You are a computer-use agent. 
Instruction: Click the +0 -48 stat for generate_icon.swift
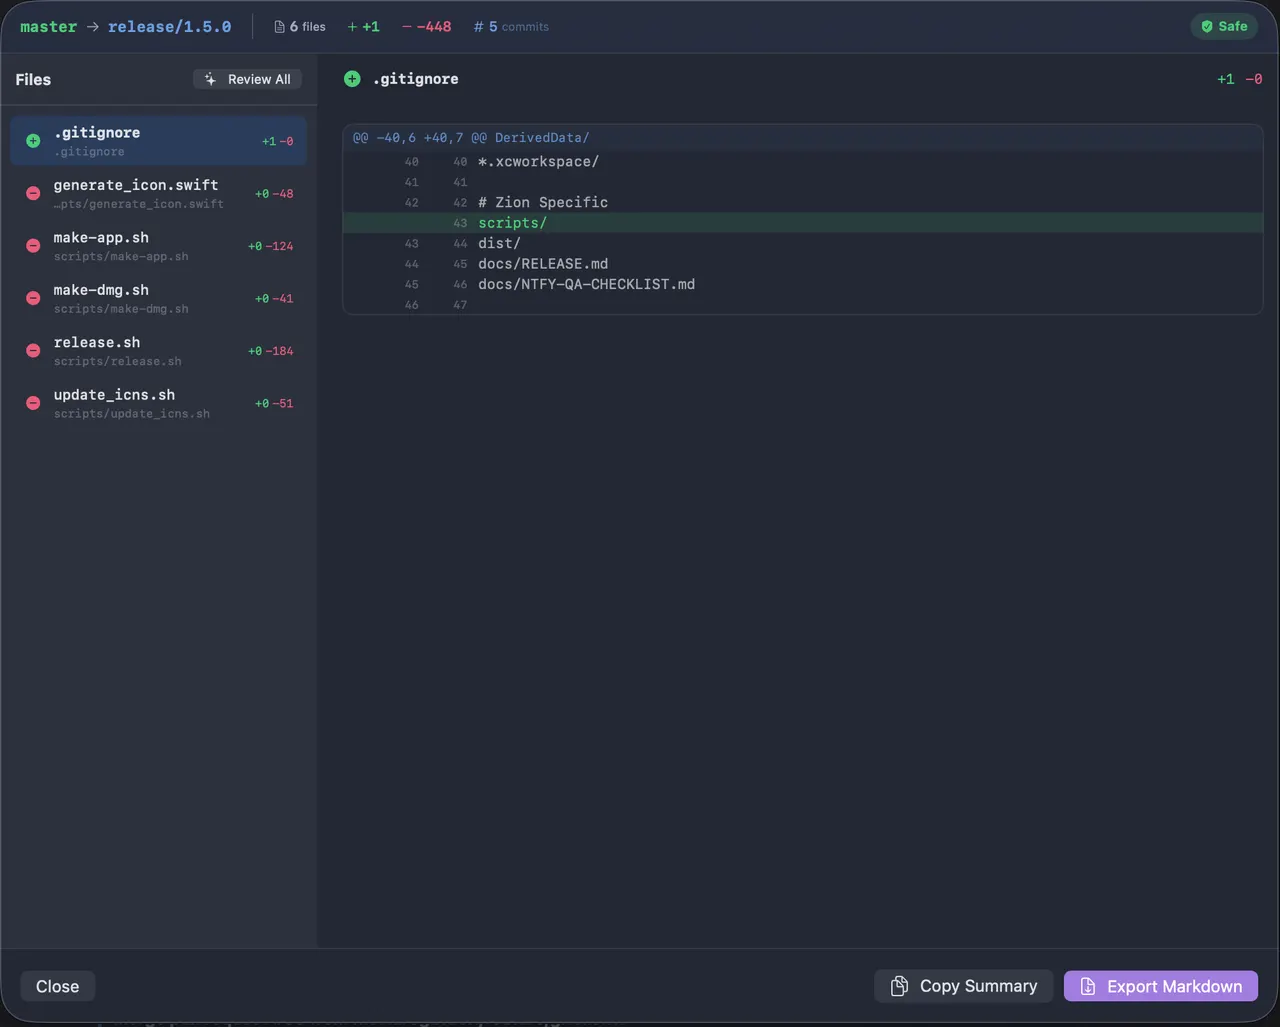[274, 194]
